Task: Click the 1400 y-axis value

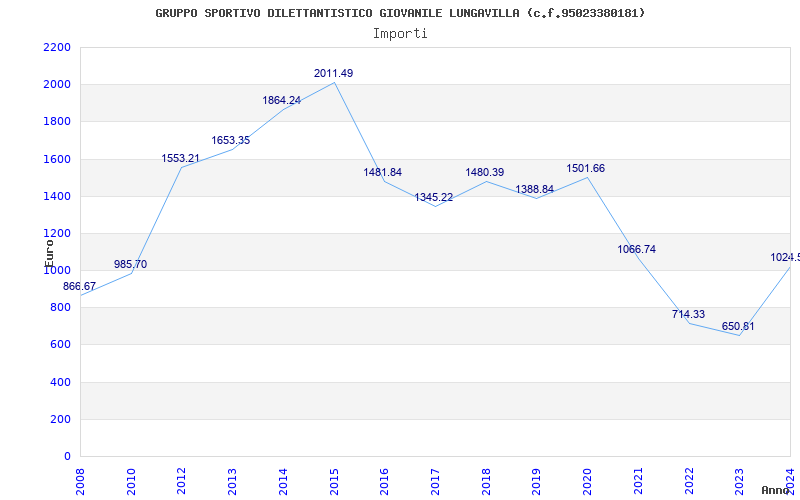Action: (57, 196)
